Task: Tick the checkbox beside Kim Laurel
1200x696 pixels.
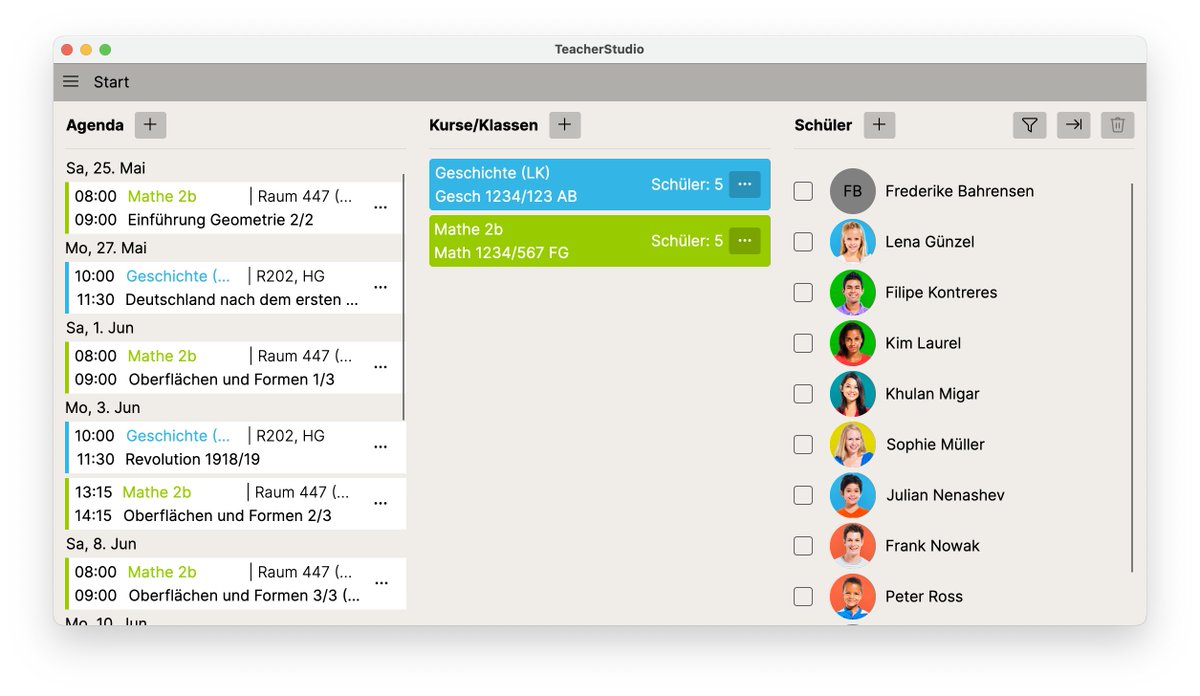Action: (x=803, y=343)
